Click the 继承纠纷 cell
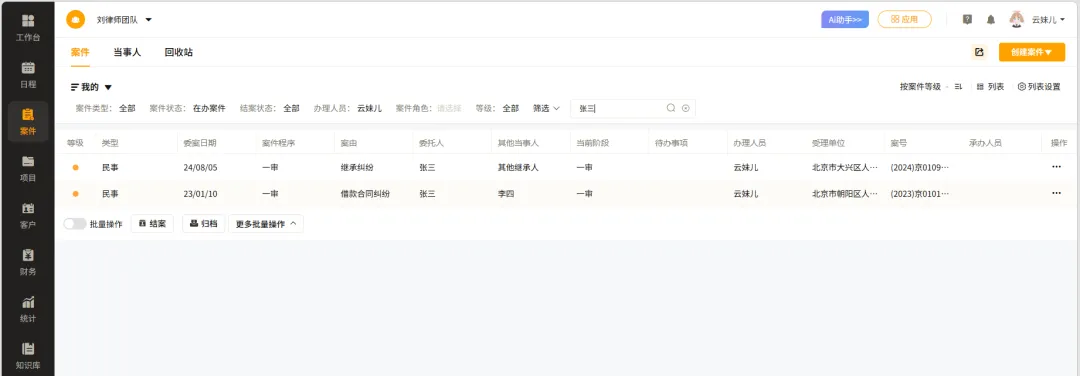 357,167
